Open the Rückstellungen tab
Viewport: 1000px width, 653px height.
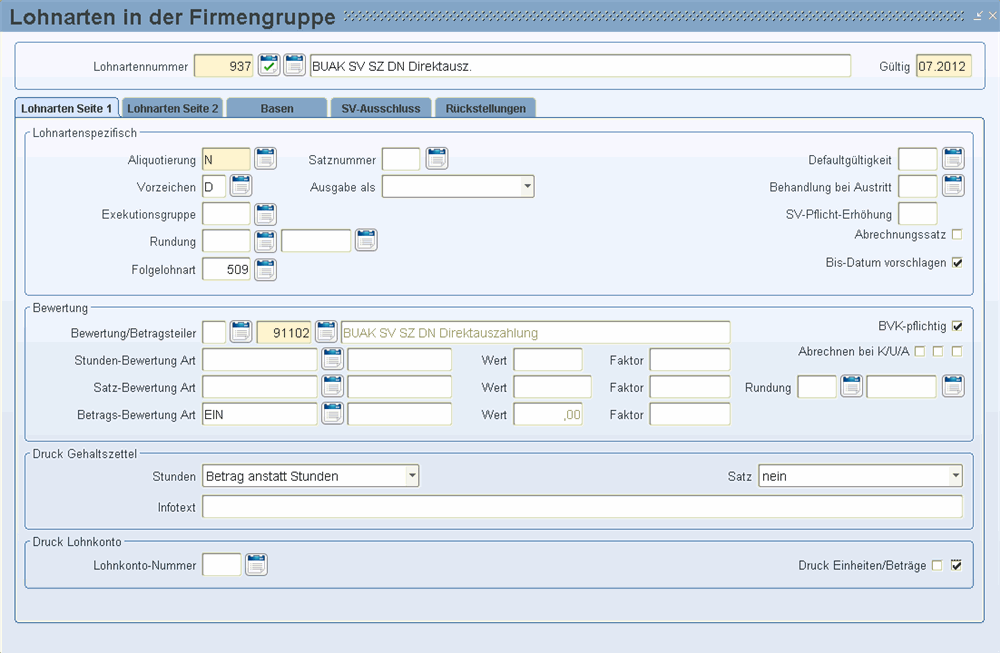point(485,108)
